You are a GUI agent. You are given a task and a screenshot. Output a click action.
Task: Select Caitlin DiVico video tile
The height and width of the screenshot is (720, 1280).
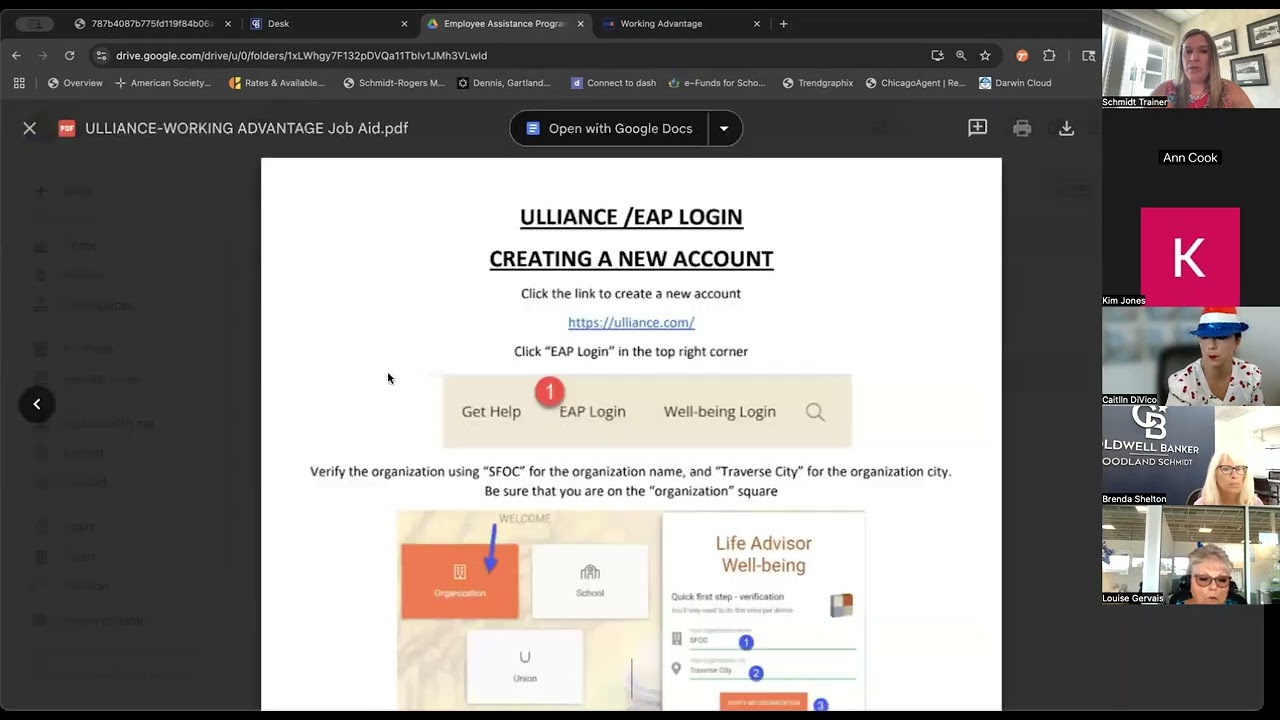(1190, 356)
